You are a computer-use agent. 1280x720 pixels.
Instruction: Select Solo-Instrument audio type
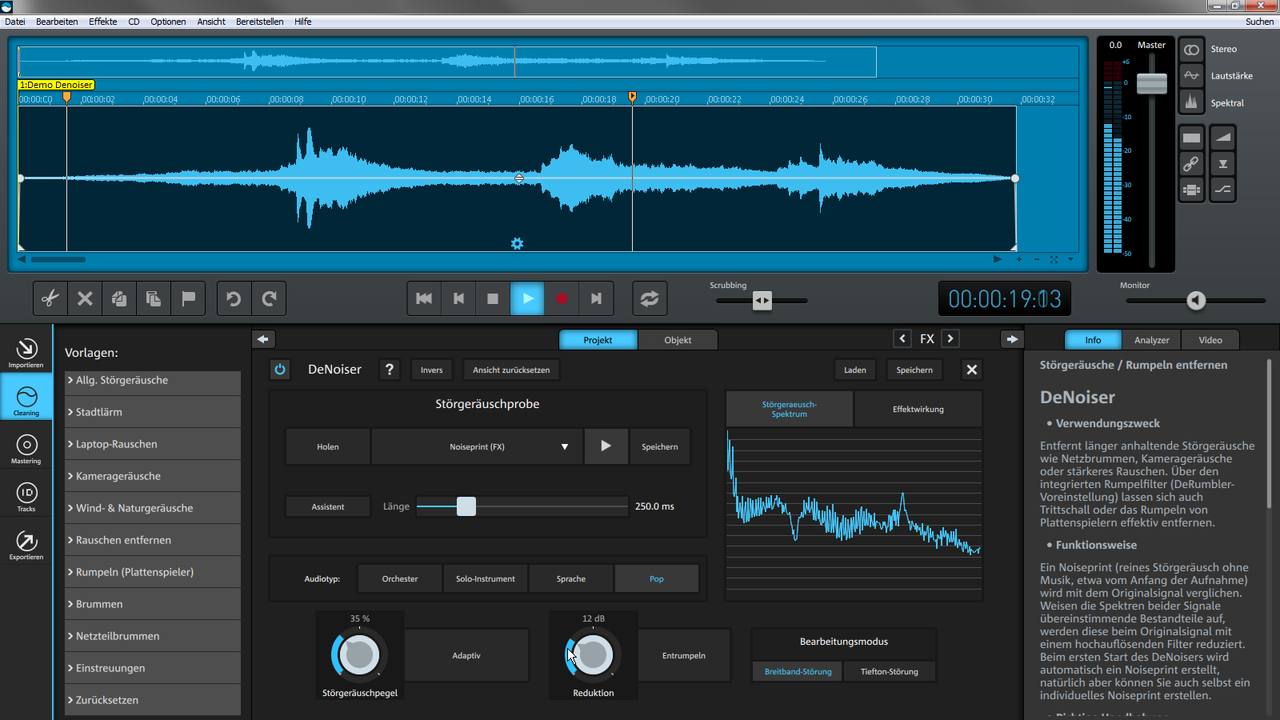(485, 578)
